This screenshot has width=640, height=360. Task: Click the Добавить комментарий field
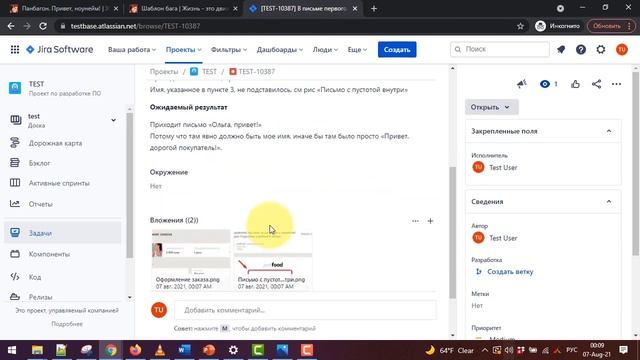click(305, 310)
